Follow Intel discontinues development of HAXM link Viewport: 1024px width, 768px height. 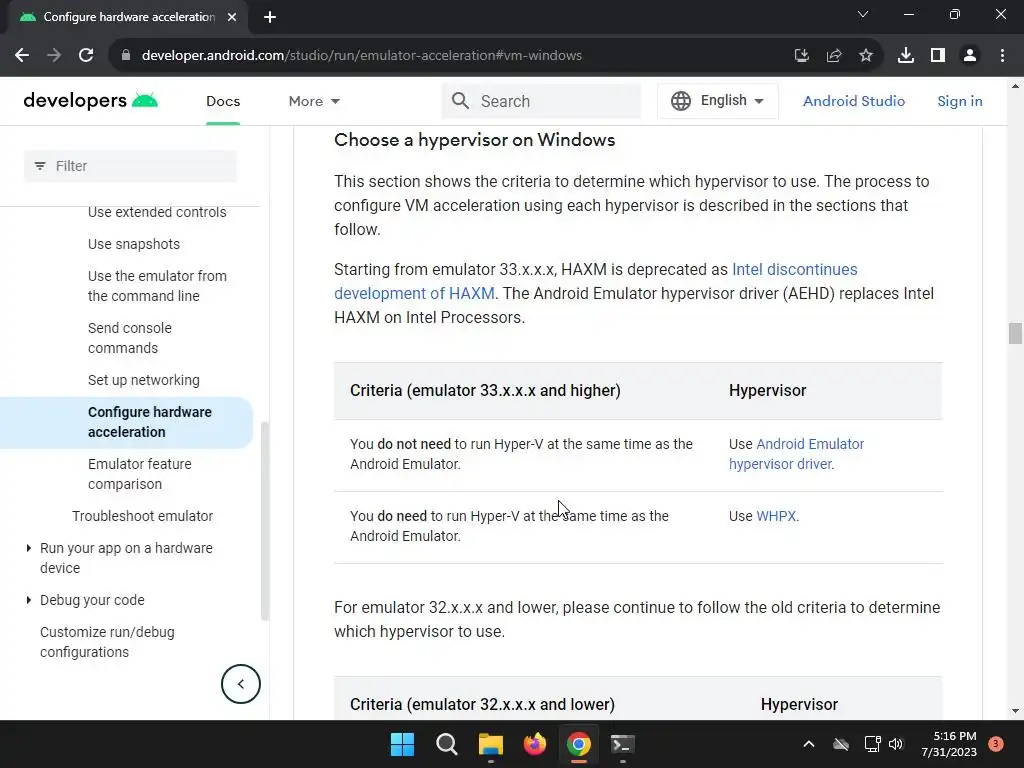pos(794,270)
